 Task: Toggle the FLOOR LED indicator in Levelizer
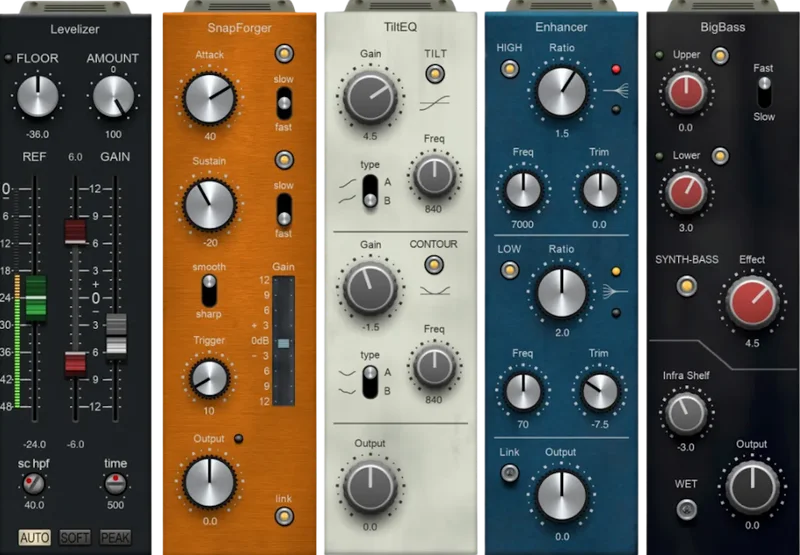(8, 58)
